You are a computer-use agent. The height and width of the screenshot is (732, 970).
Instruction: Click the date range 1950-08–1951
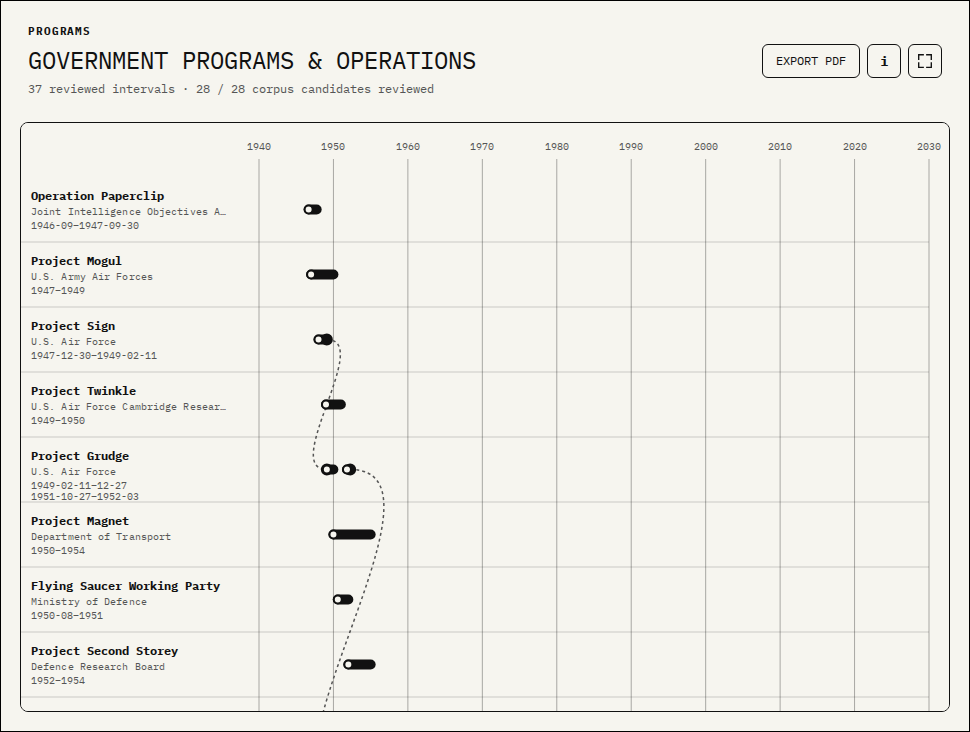[67, 616]
